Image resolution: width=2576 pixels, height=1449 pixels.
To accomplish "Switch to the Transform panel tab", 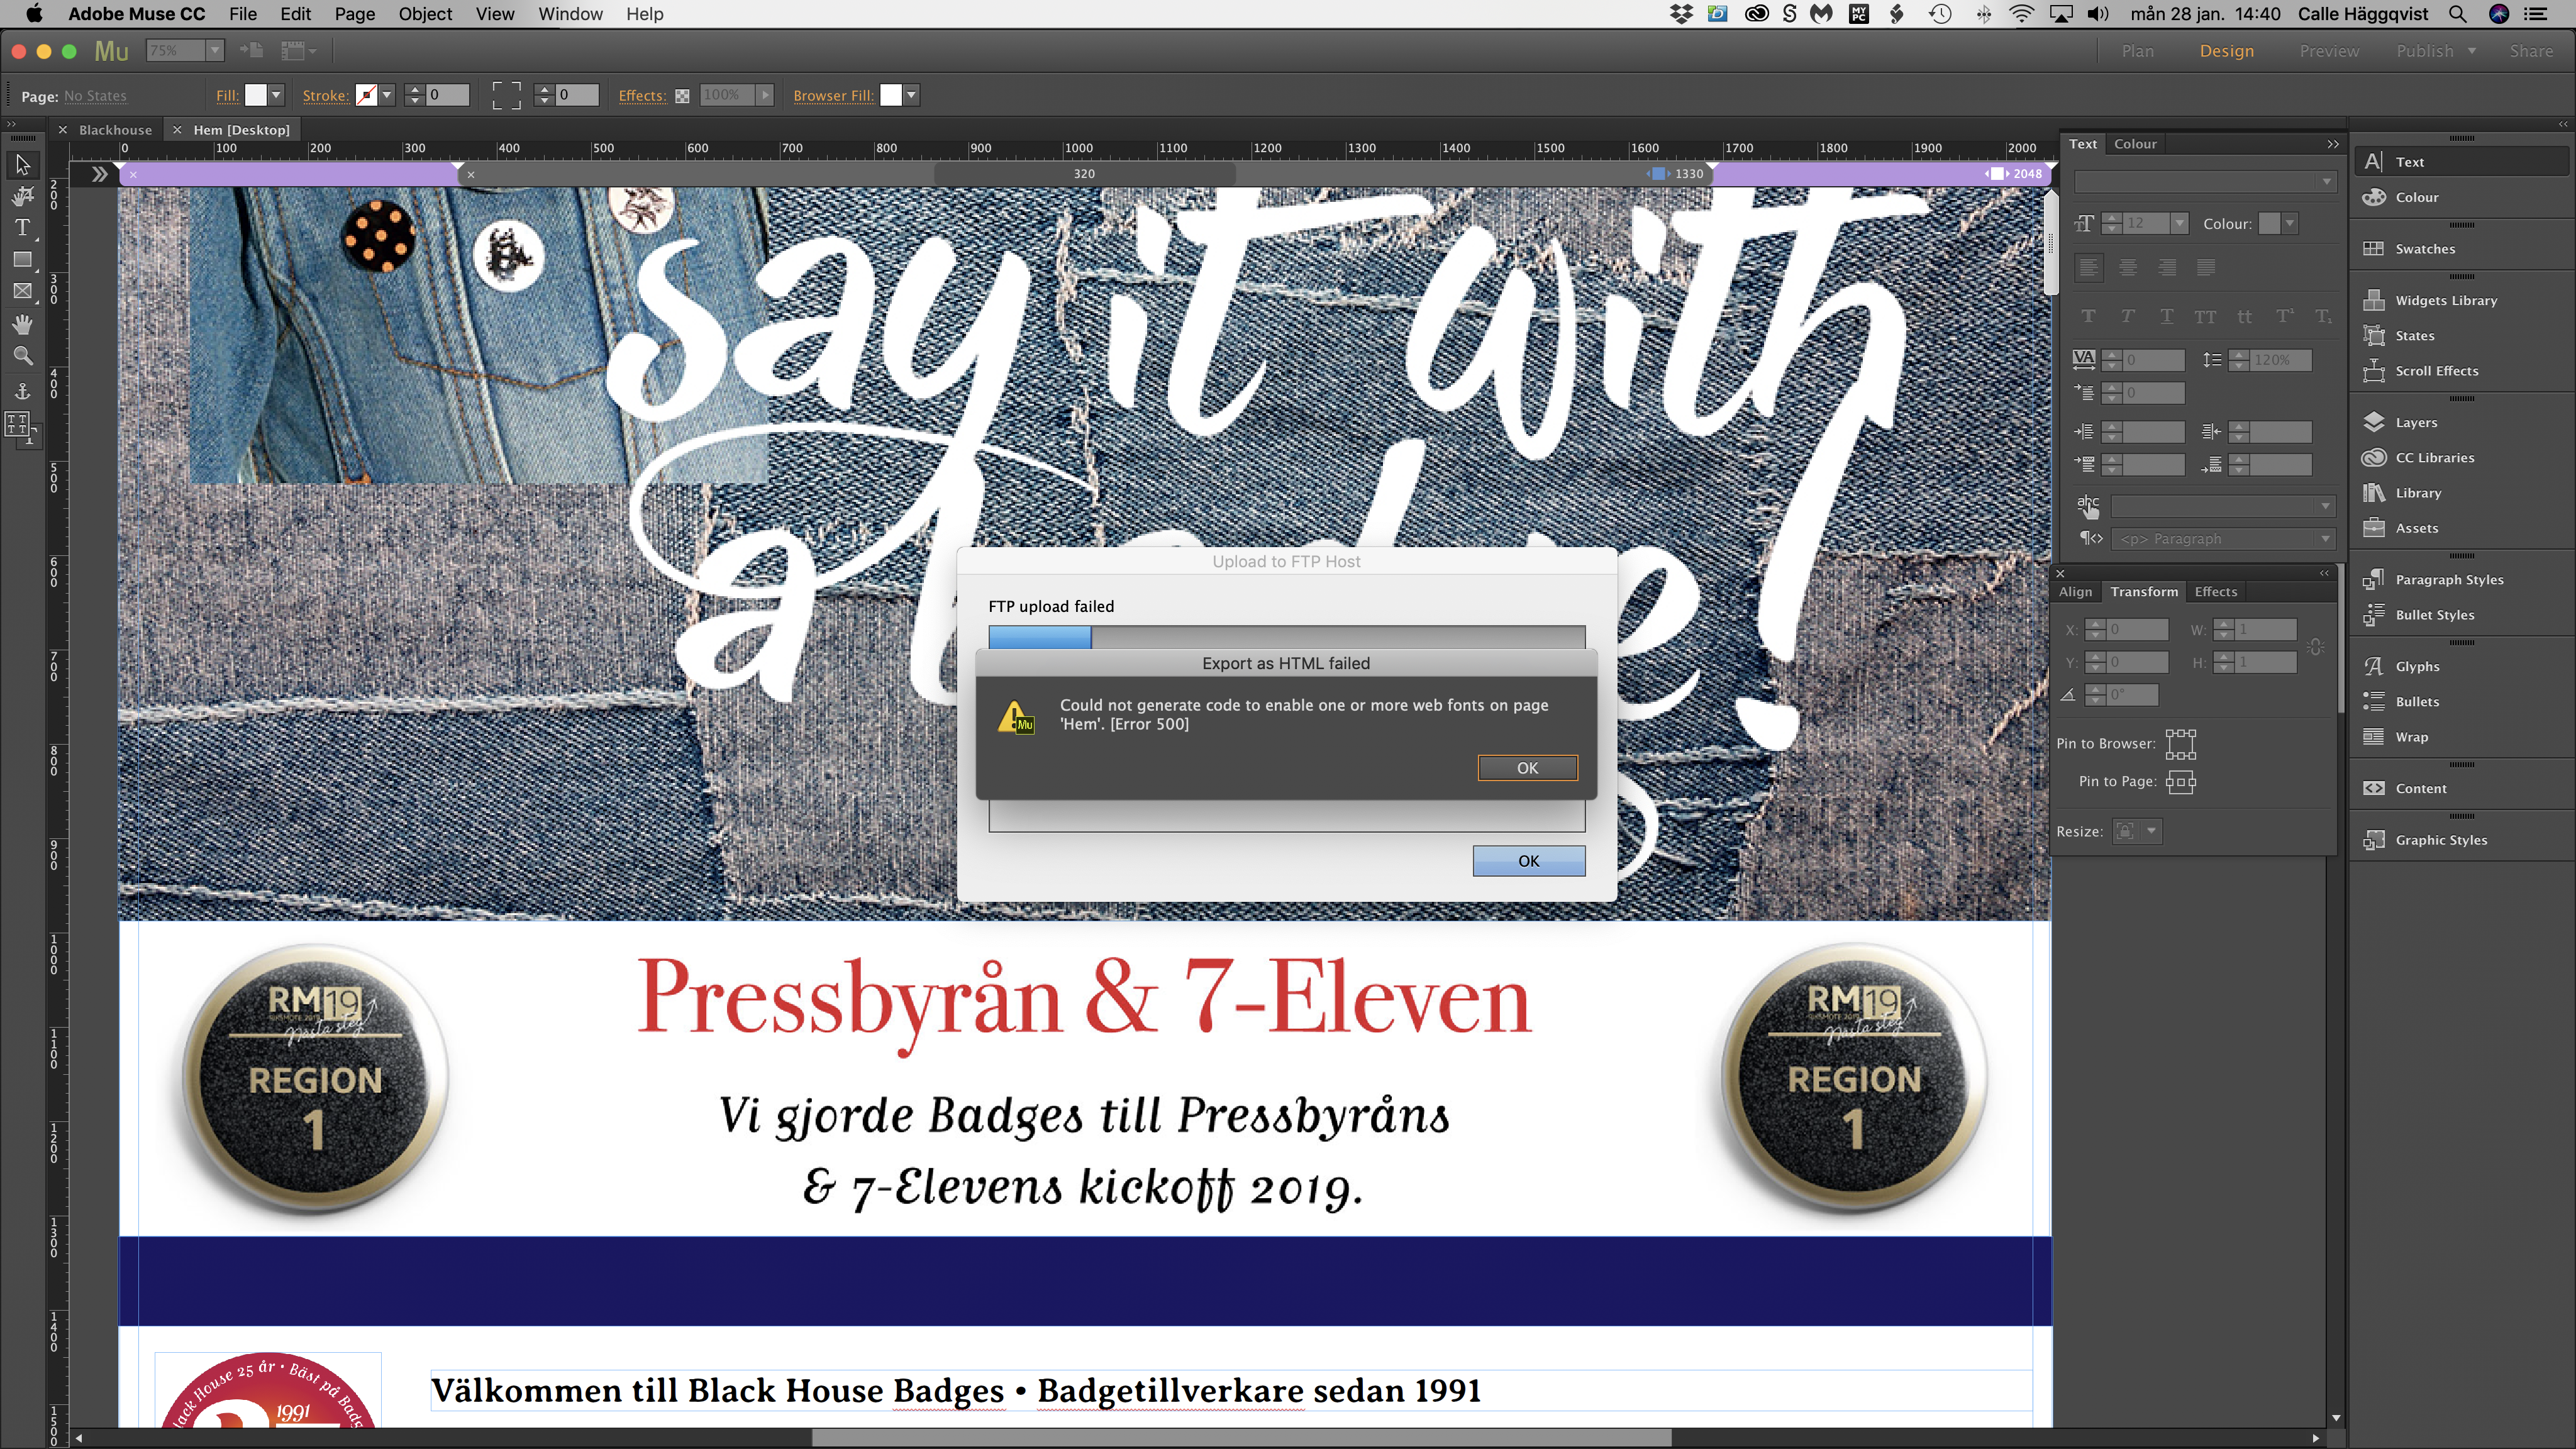I will (x=2144, y=592).
